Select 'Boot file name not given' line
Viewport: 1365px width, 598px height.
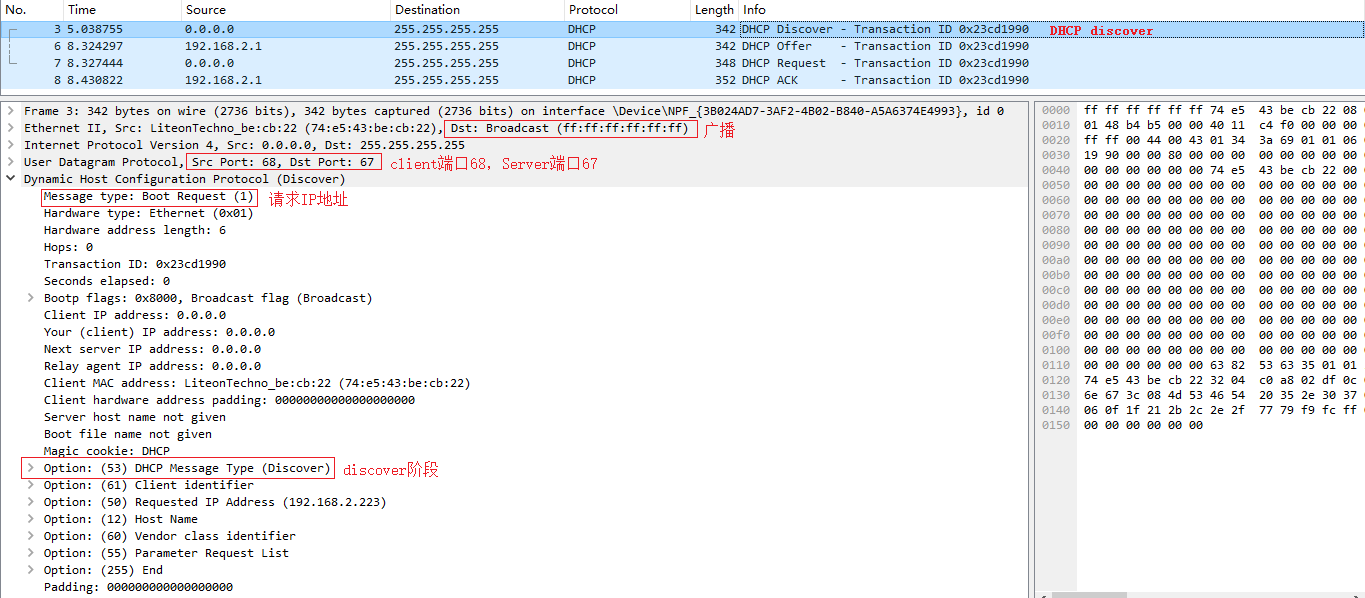[x=127, y=434]
